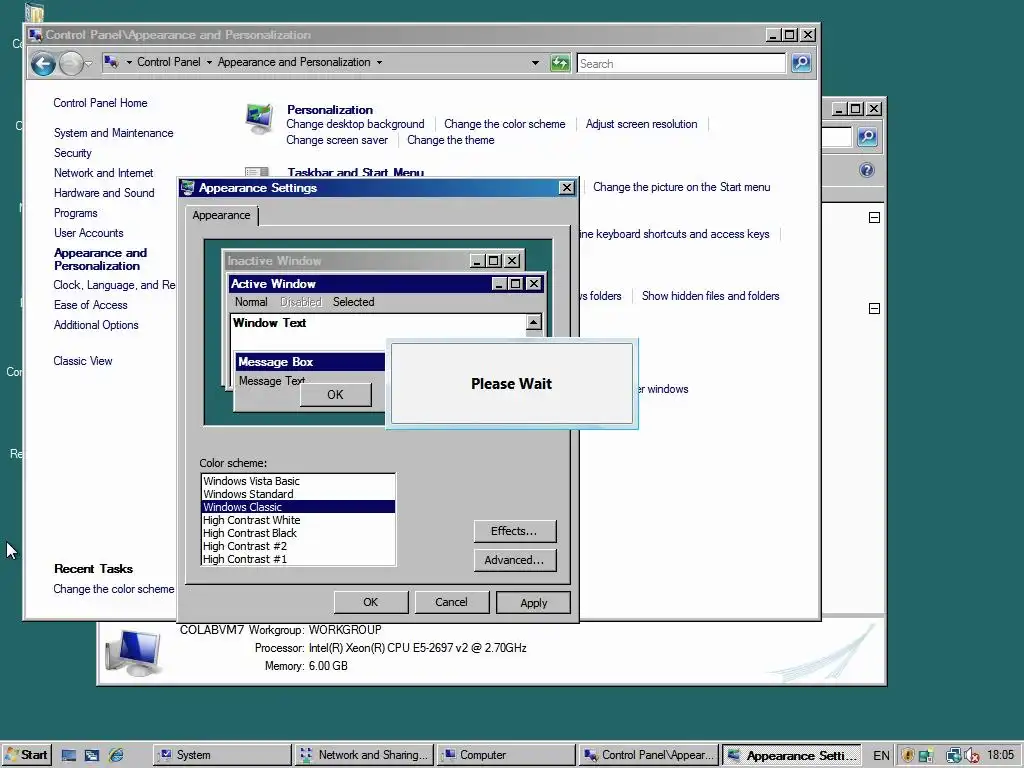Click the search magnifier in the background window
Image resolution: width=1024 pixels, height=768 pixels.
[x=867, y=136]
